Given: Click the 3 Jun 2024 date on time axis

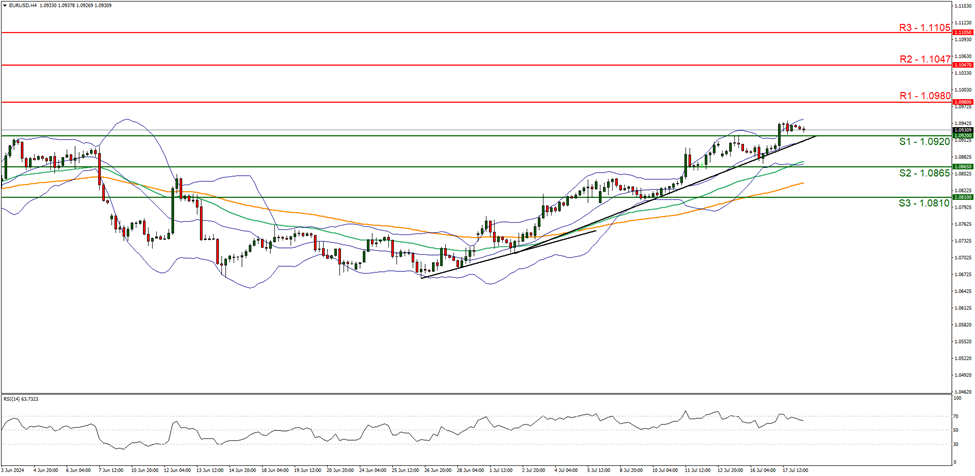Looking at the screenshot, I should click(x=14, y=468).
